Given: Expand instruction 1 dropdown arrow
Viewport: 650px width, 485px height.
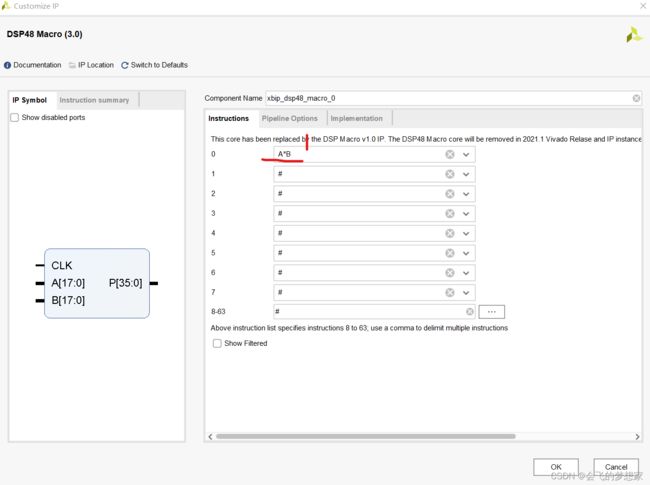Looking at the screenshot, I should [466, 174].
